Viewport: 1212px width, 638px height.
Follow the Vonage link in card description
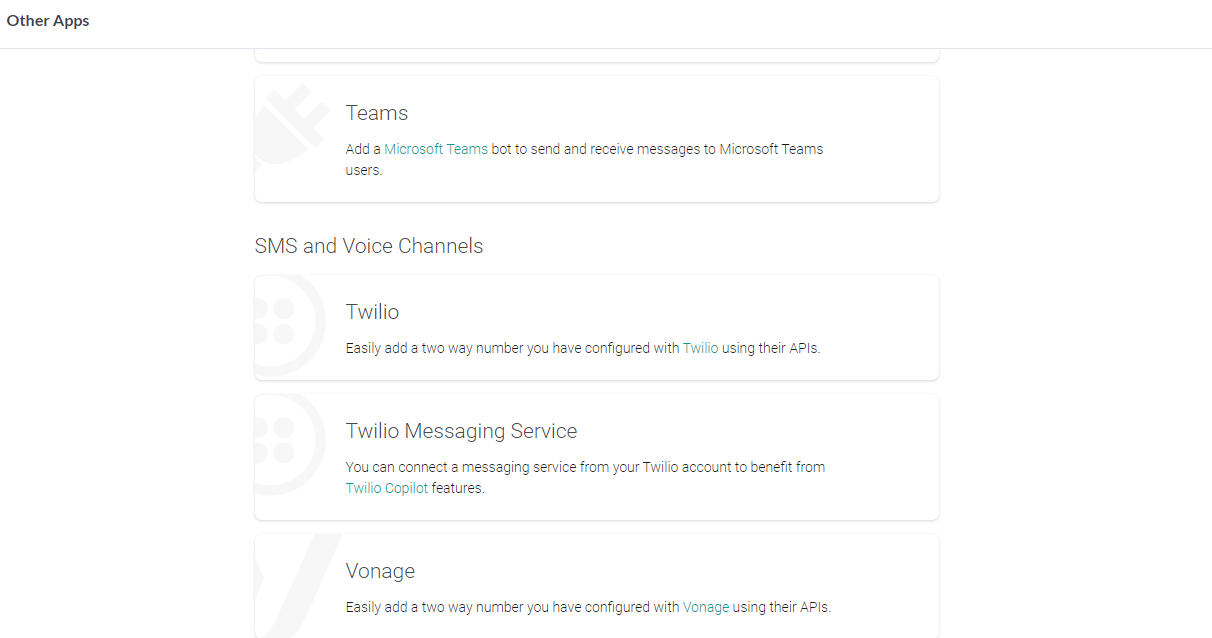point(706,607)
